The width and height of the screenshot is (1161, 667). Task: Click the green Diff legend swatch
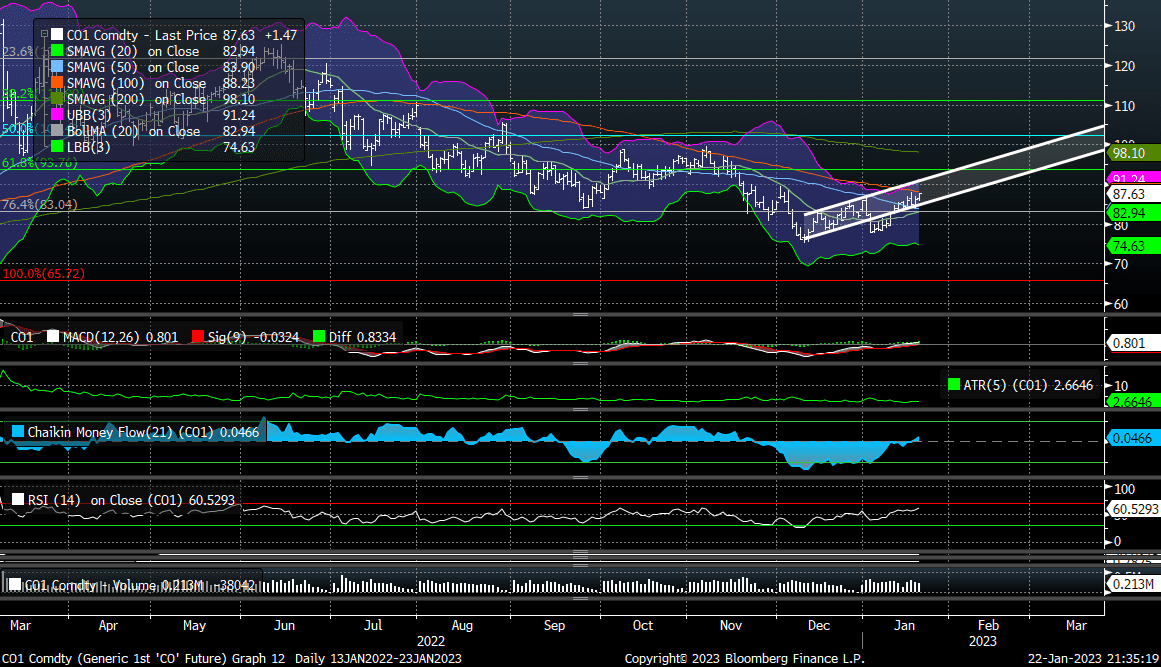coord(318,337)
